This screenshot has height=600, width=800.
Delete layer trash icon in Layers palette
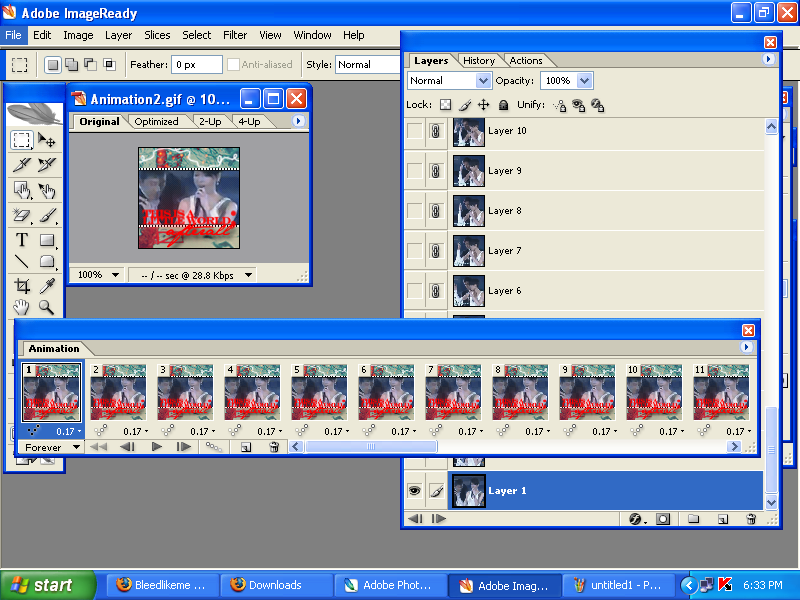click(x=751, y=519)
